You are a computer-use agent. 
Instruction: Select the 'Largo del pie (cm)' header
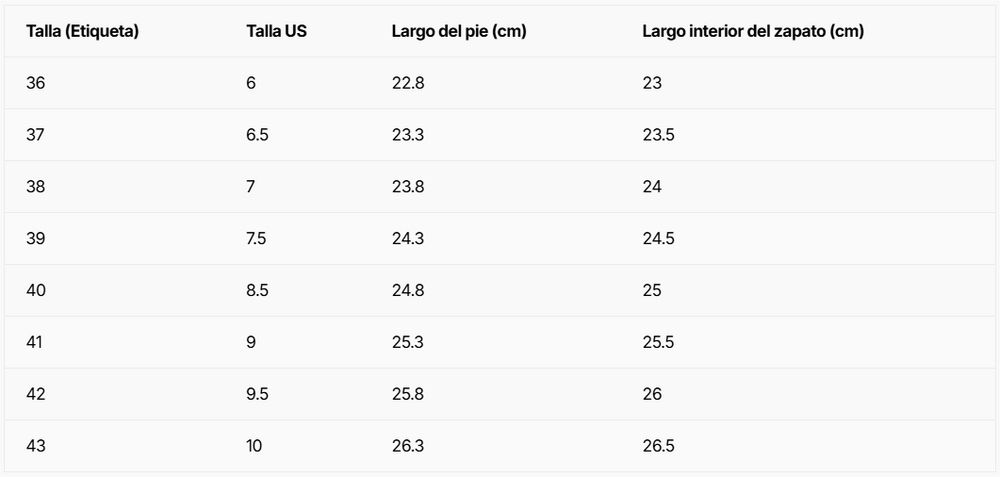tap(459, 31)
